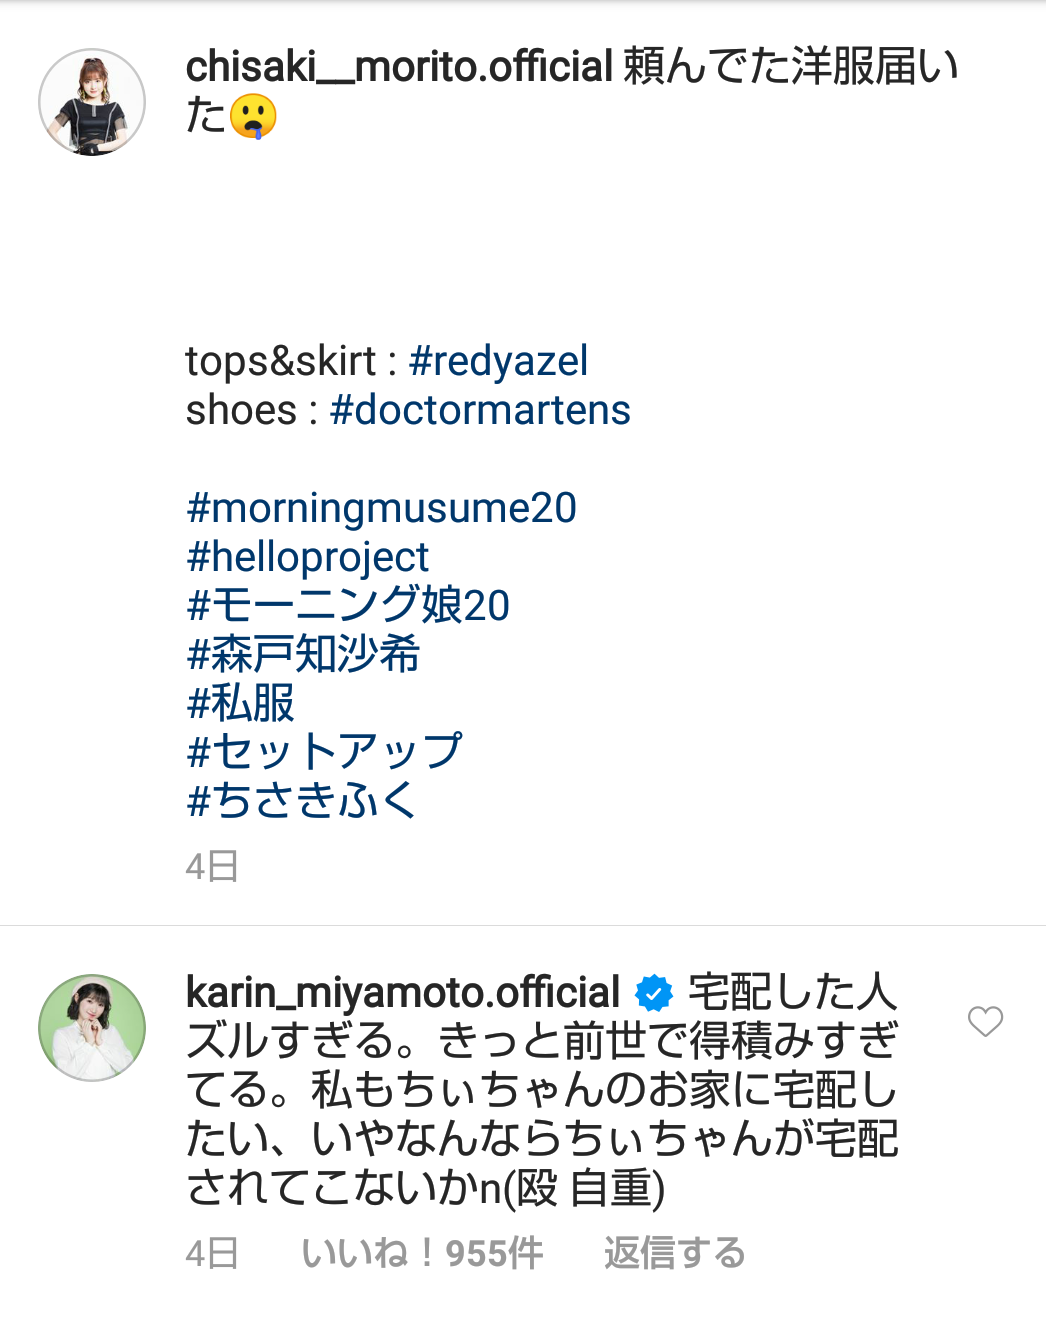Open karin_miyamoto.official avatar
This screenshot has height=1324, width=1046.
[92, 1028]
